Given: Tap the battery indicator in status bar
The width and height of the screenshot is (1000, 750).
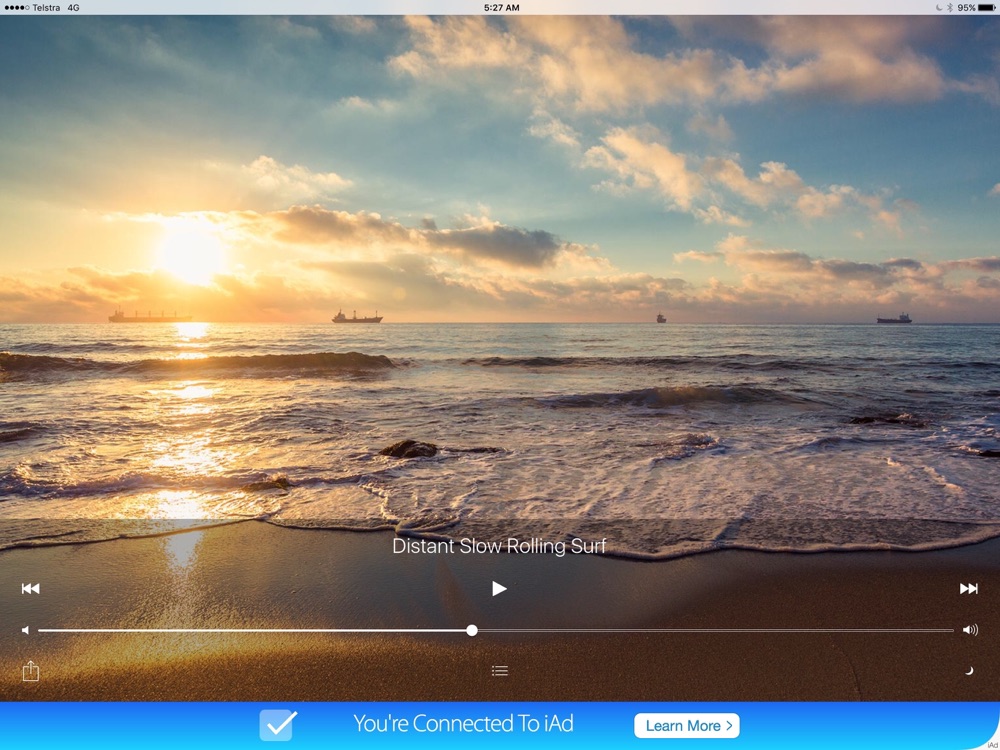Looking at the screenshot, I should (987, 8).
